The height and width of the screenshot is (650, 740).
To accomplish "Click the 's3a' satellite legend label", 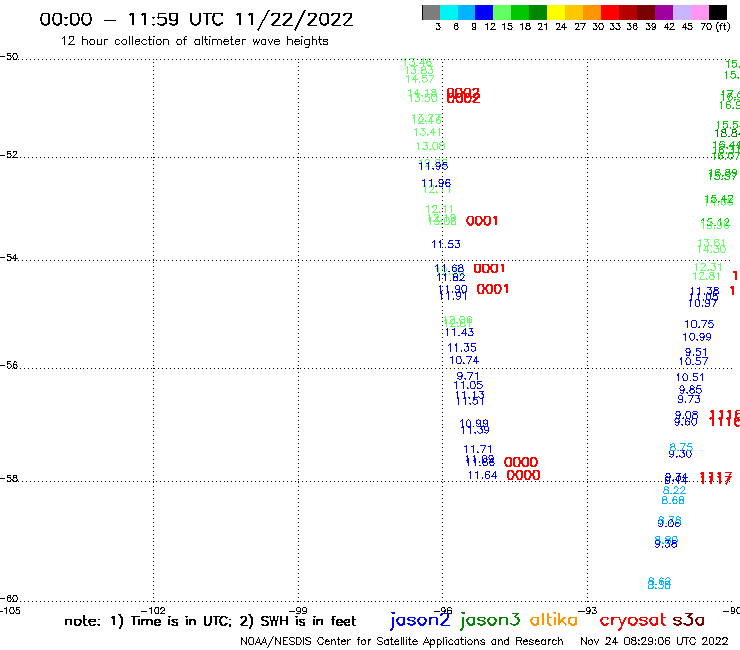I will click(x=688, y=620).
